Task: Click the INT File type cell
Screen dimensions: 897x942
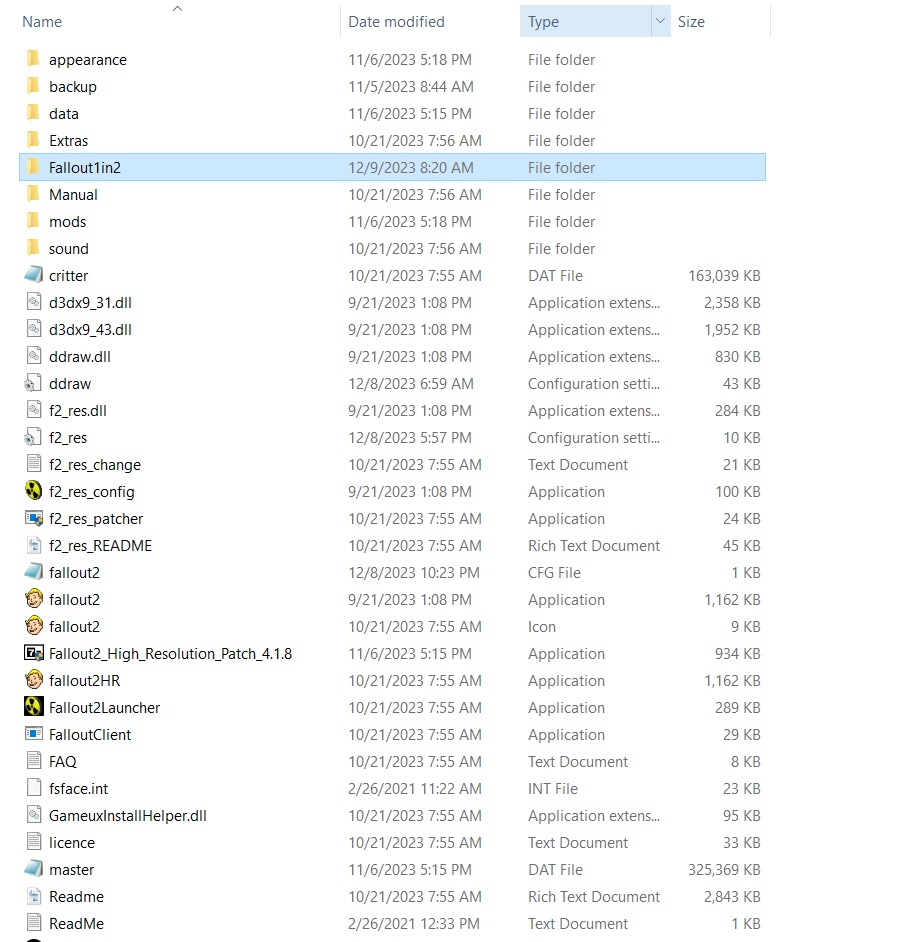Action: (x=553, y=788)
